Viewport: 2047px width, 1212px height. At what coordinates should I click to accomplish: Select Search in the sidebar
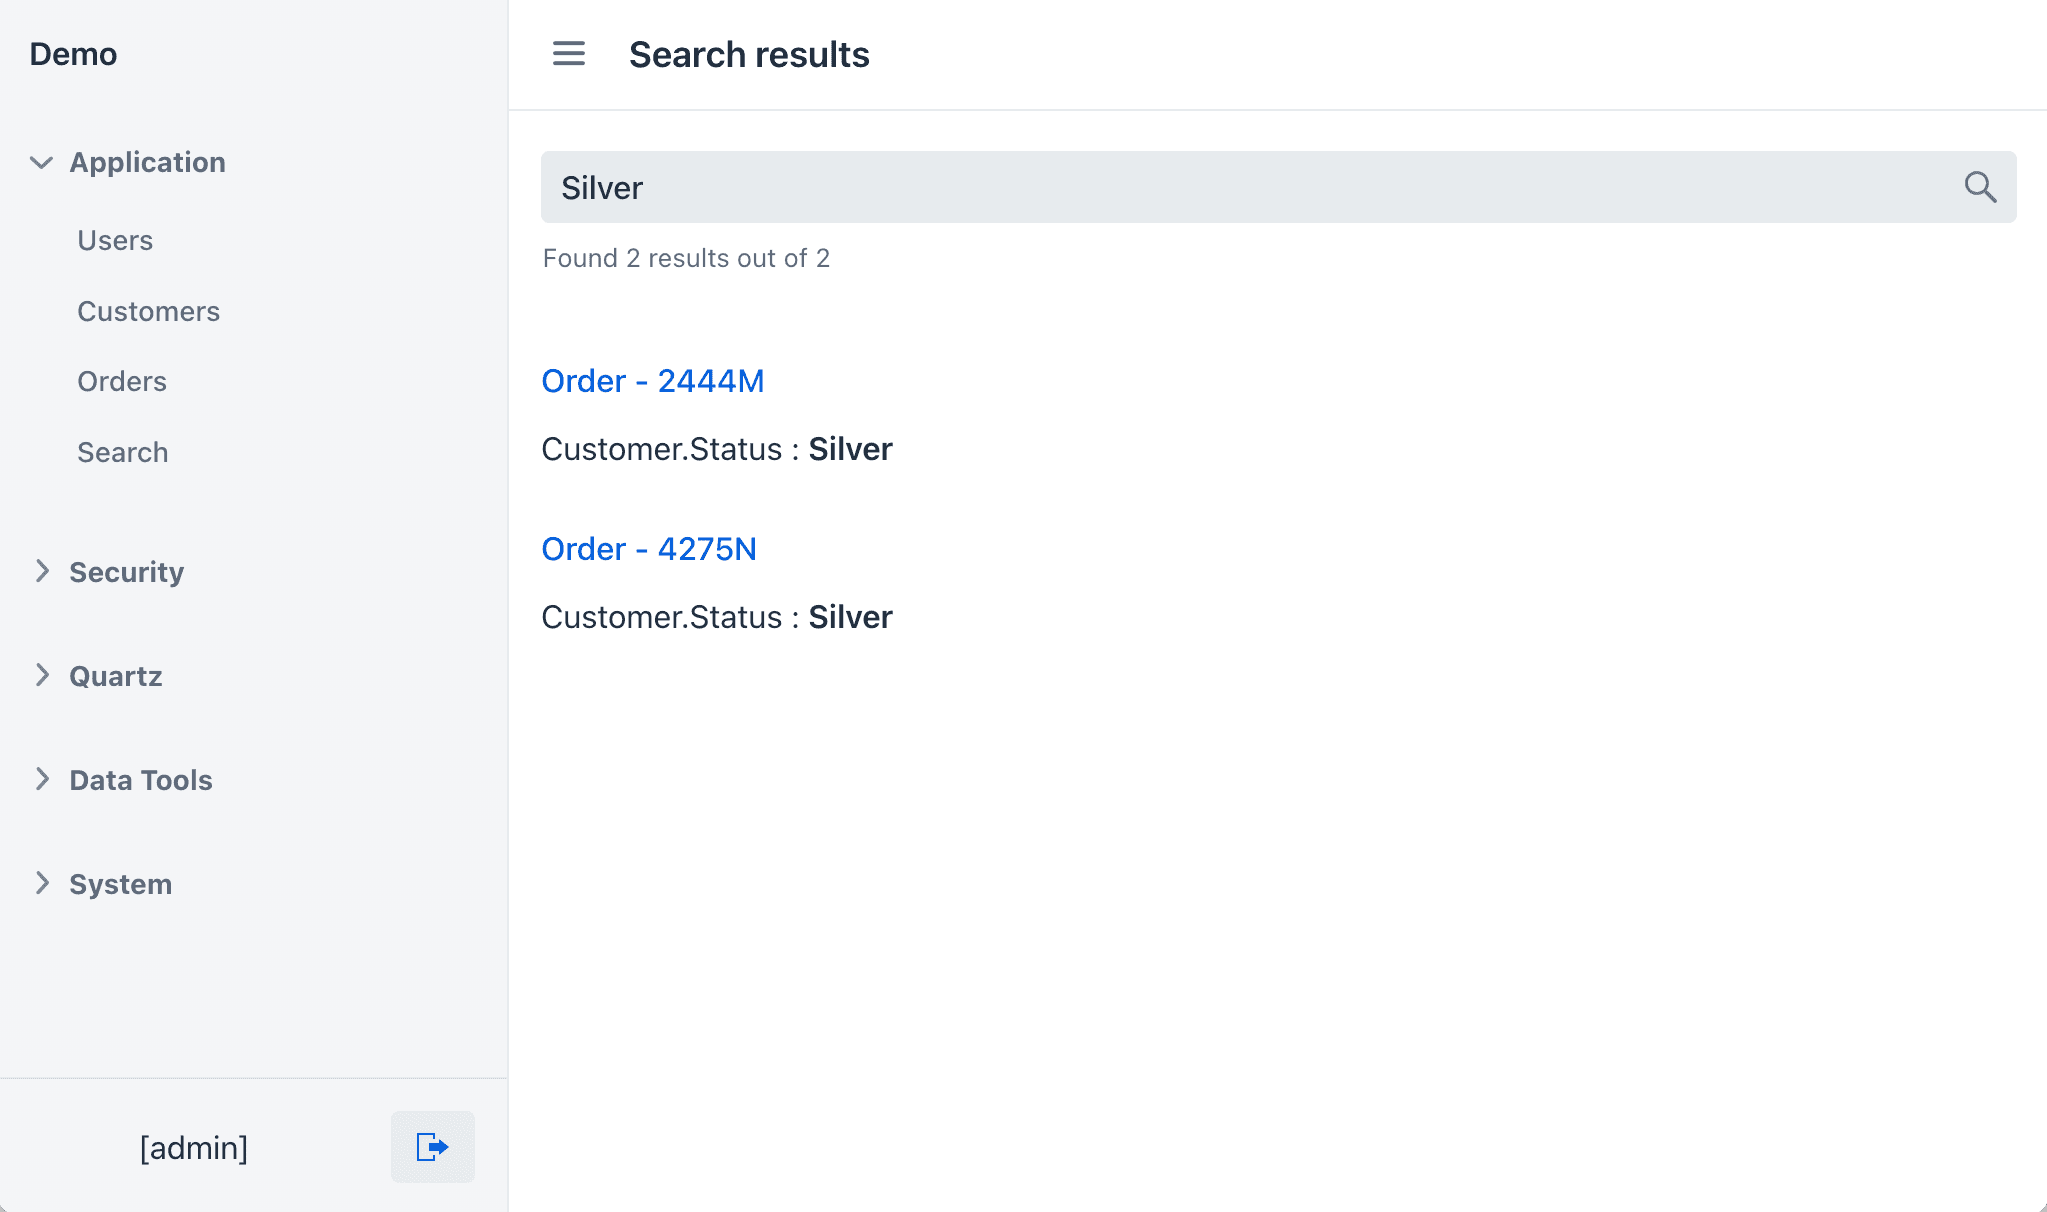coord(122,453)
